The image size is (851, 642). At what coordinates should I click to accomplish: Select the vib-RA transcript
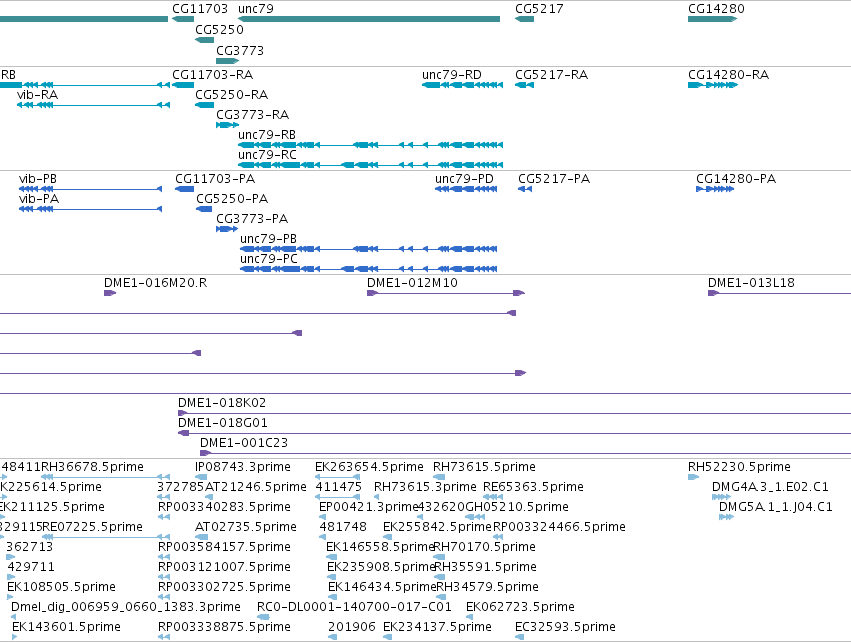click(93, 105)
